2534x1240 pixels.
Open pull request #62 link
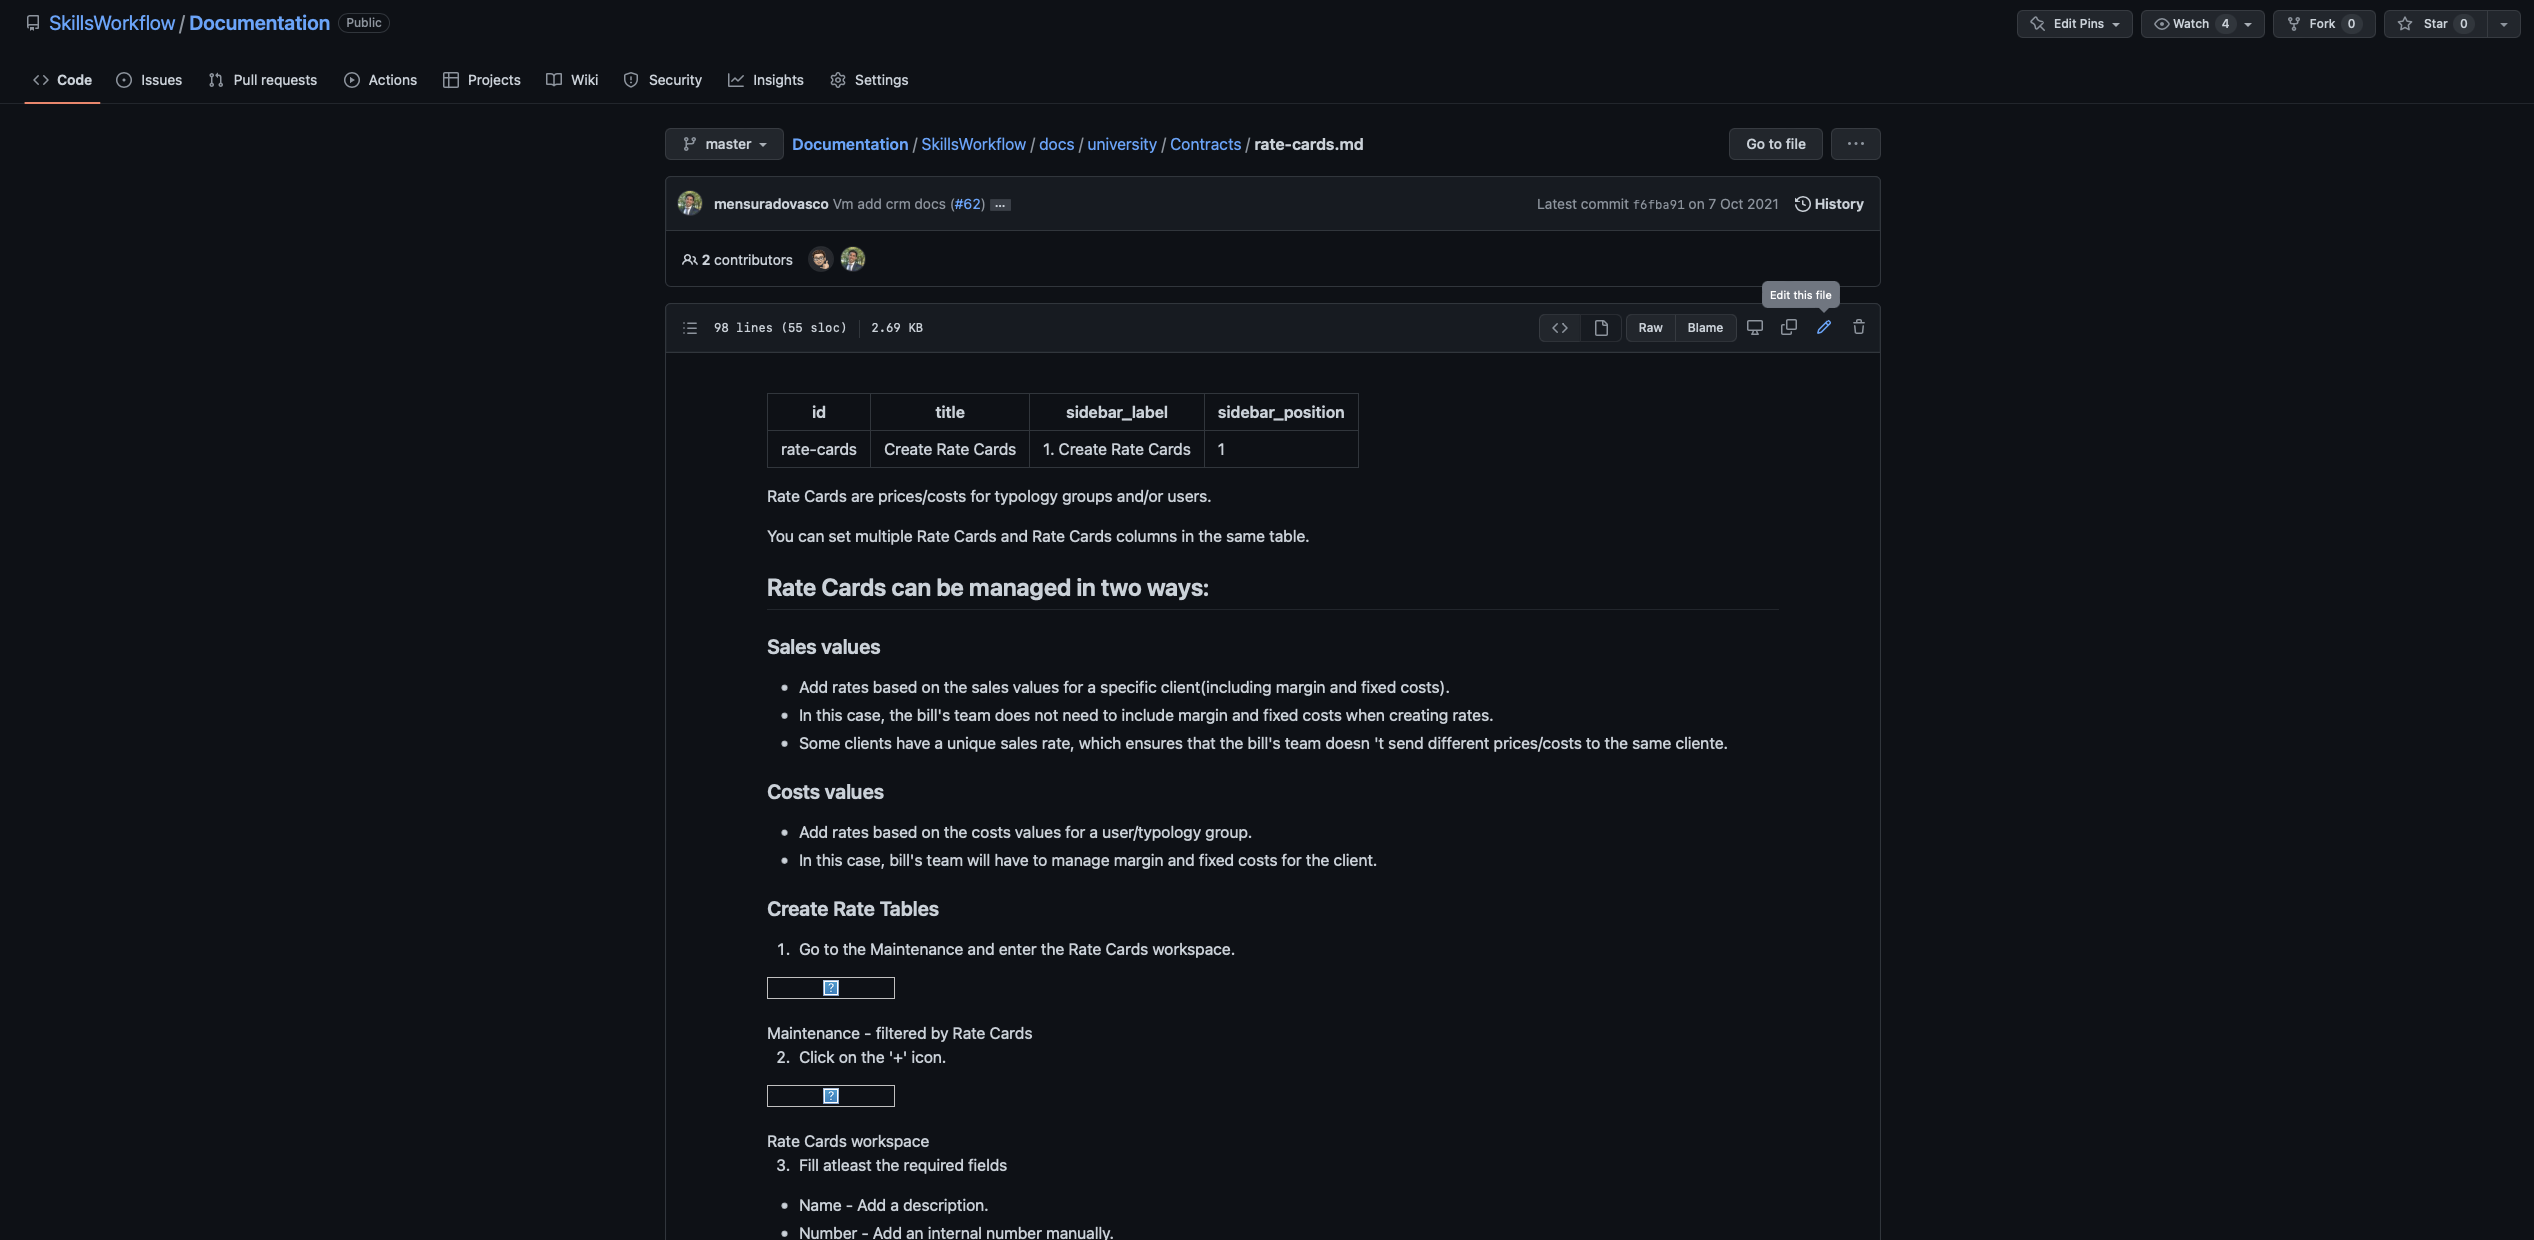tap(966, 203)
